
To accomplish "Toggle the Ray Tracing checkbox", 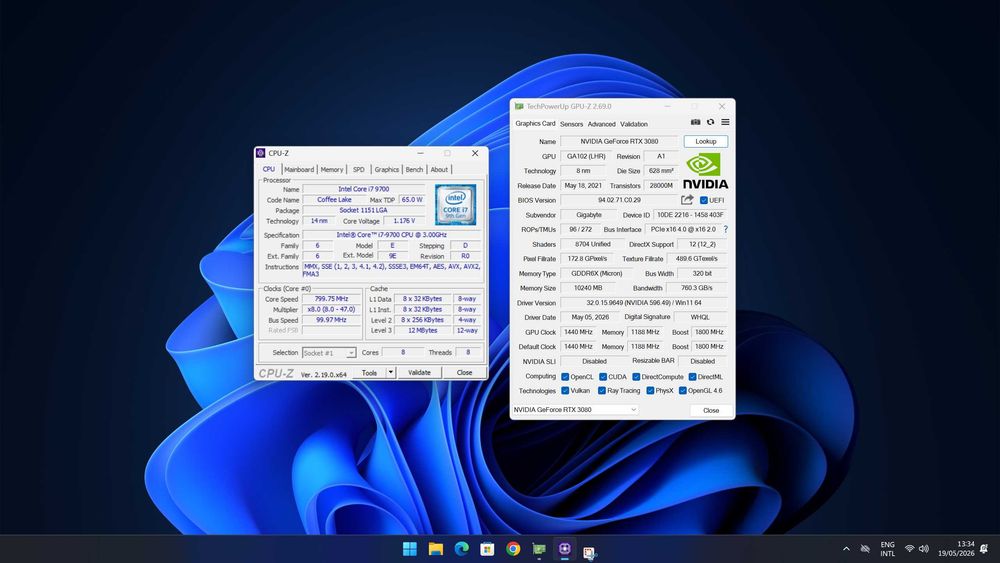I will [x=601, y=390].
